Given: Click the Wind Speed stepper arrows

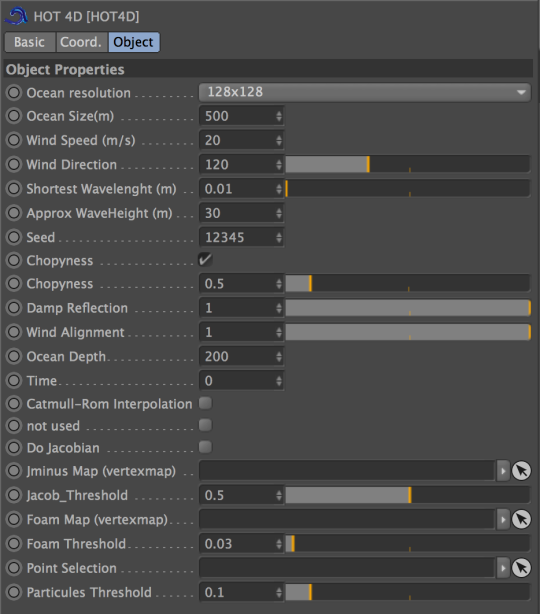Looking at the screenshot, I should tap(278, 140).
